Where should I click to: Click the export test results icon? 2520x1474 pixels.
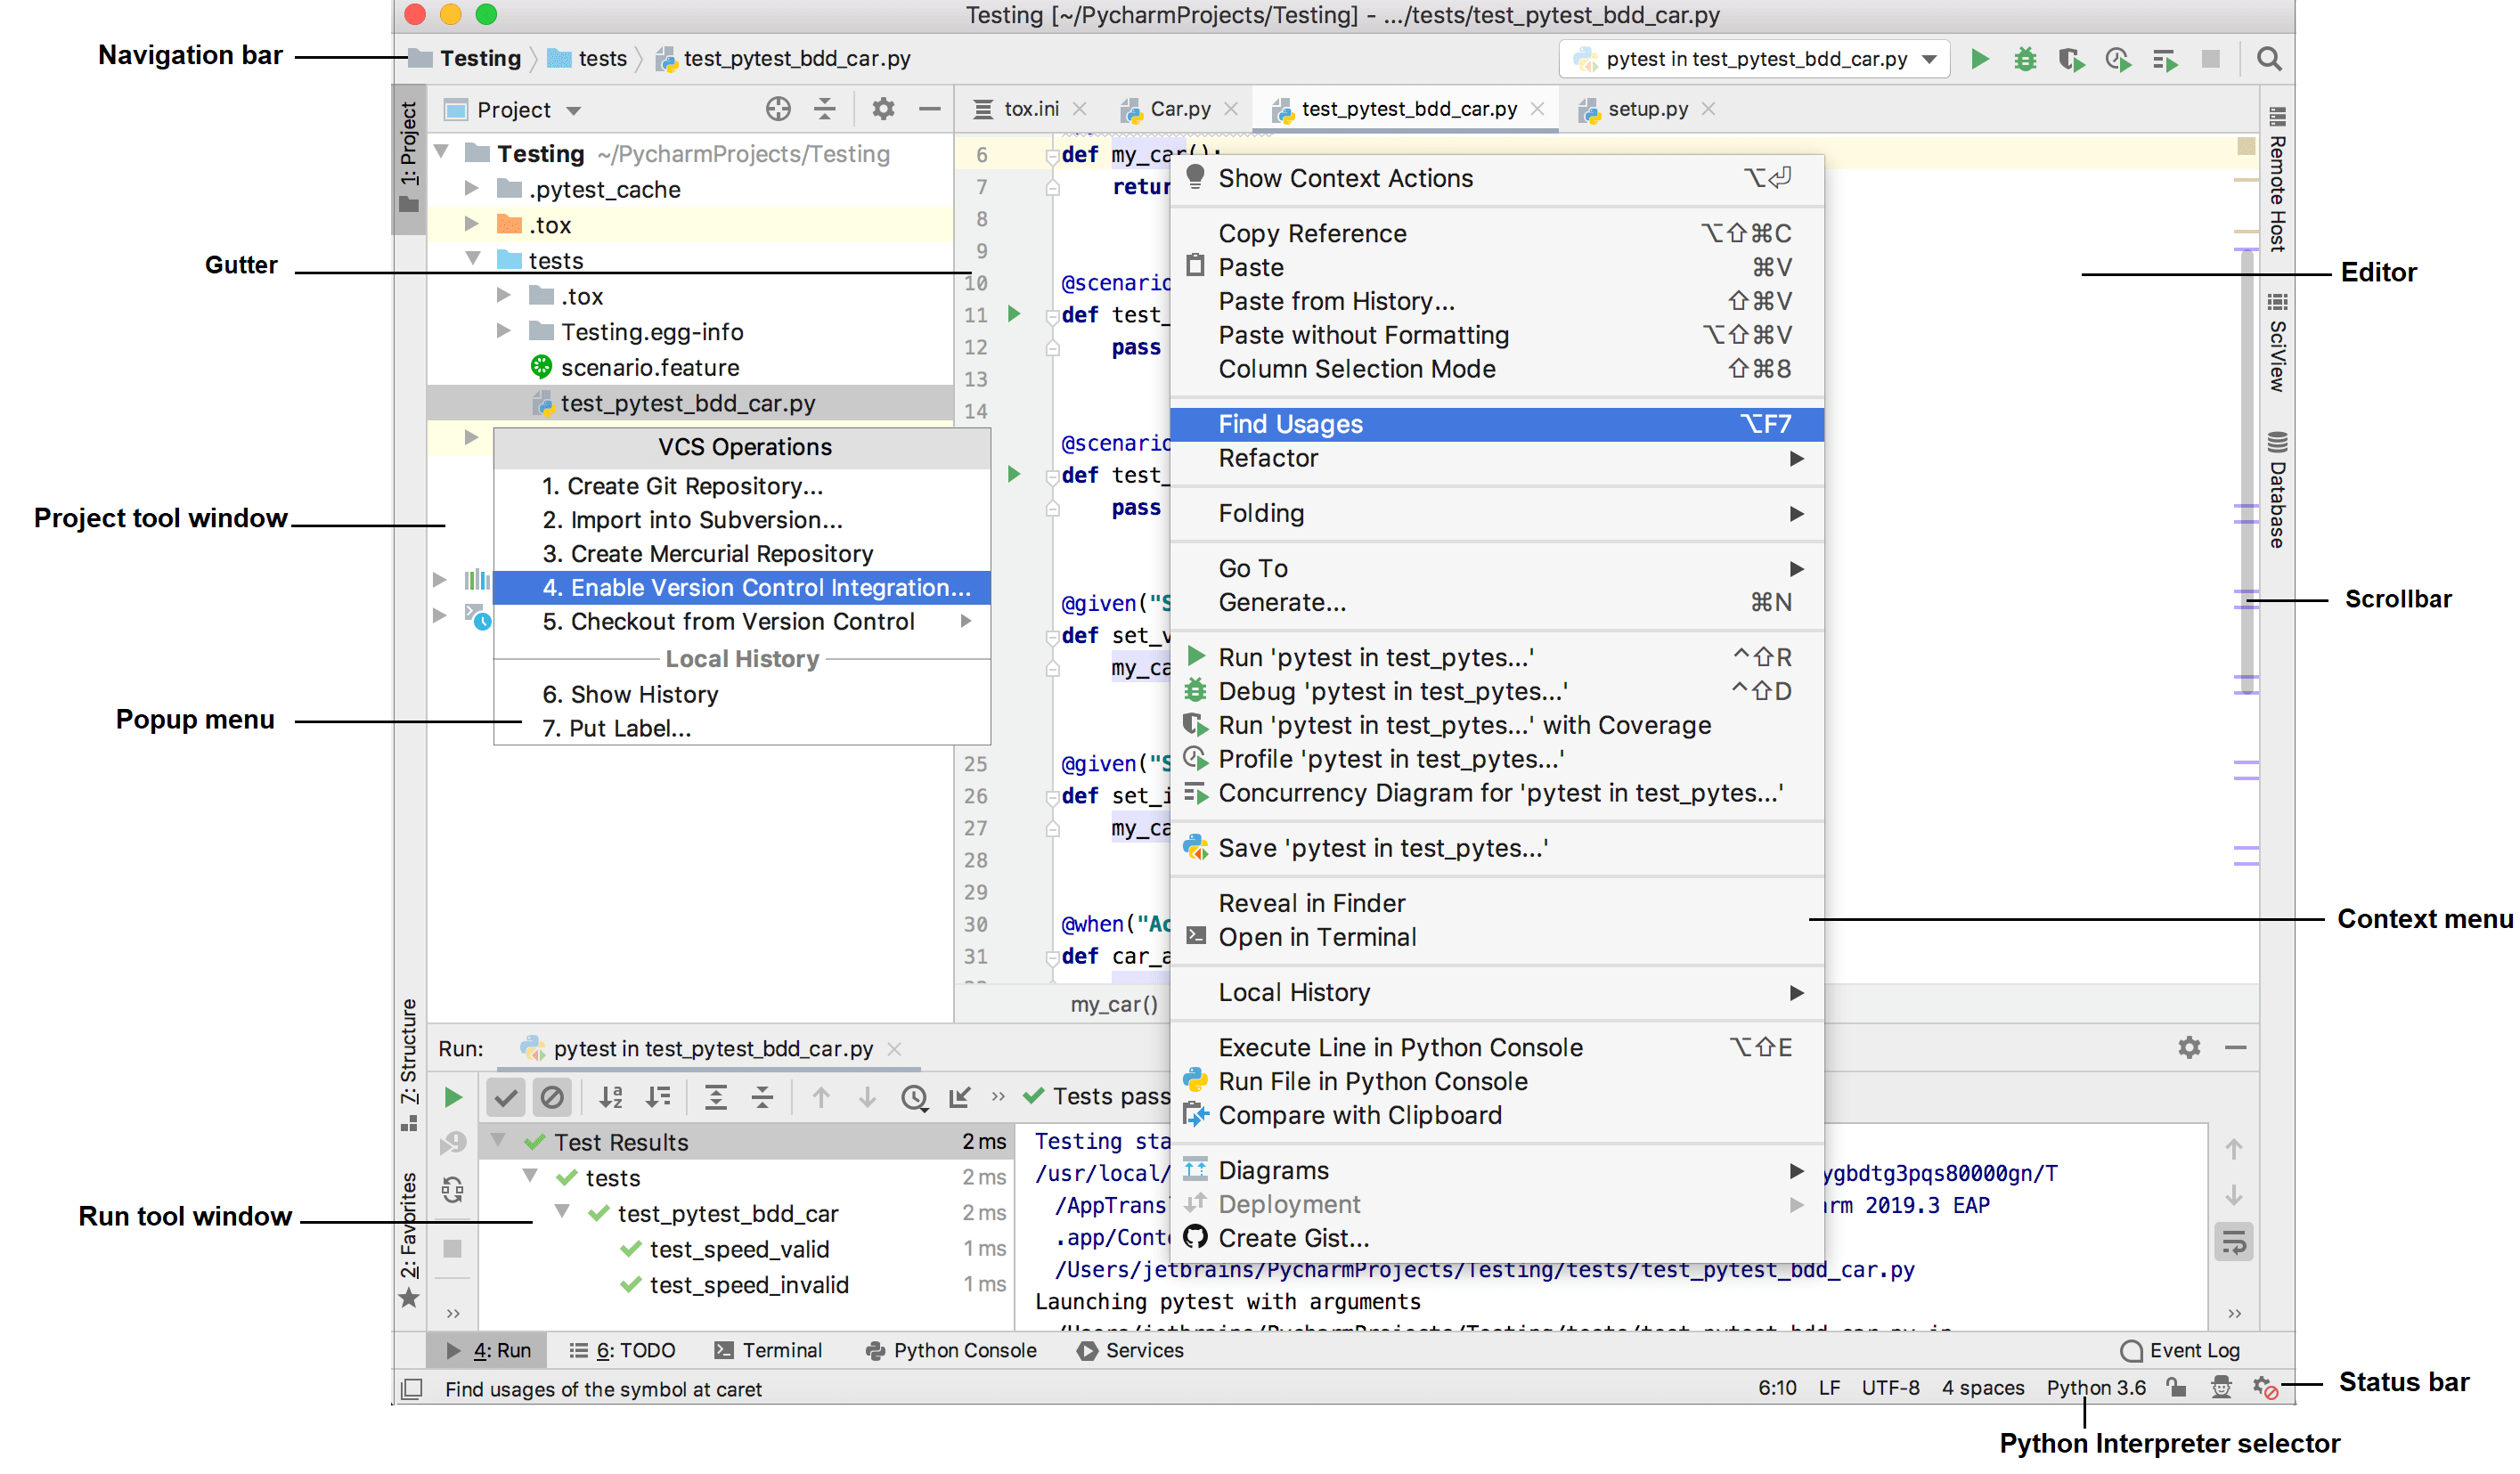[x=960, y=1097]
